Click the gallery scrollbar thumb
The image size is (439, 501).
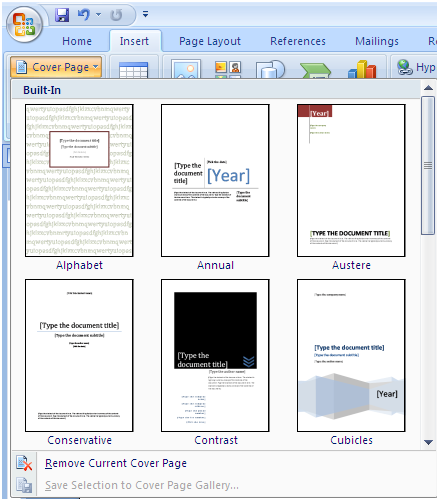428,166
